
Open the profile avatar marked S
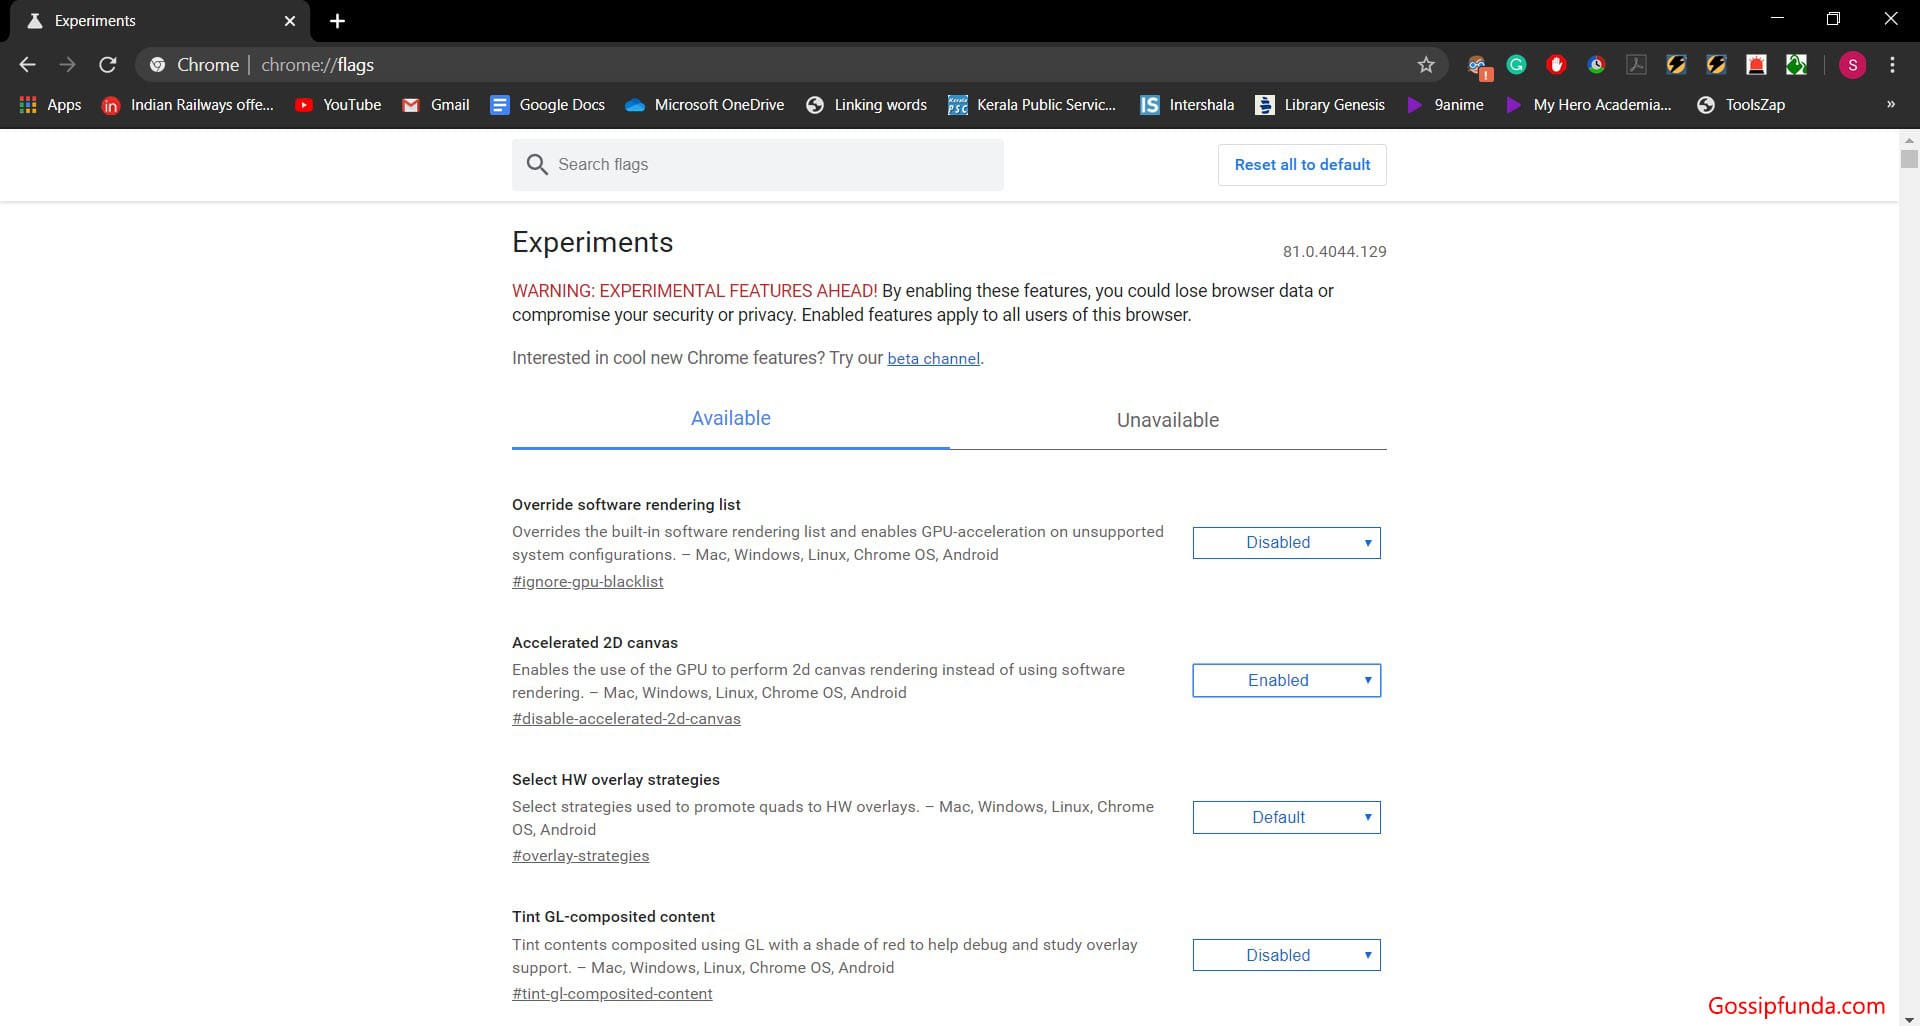click(x=1853, y=65)
